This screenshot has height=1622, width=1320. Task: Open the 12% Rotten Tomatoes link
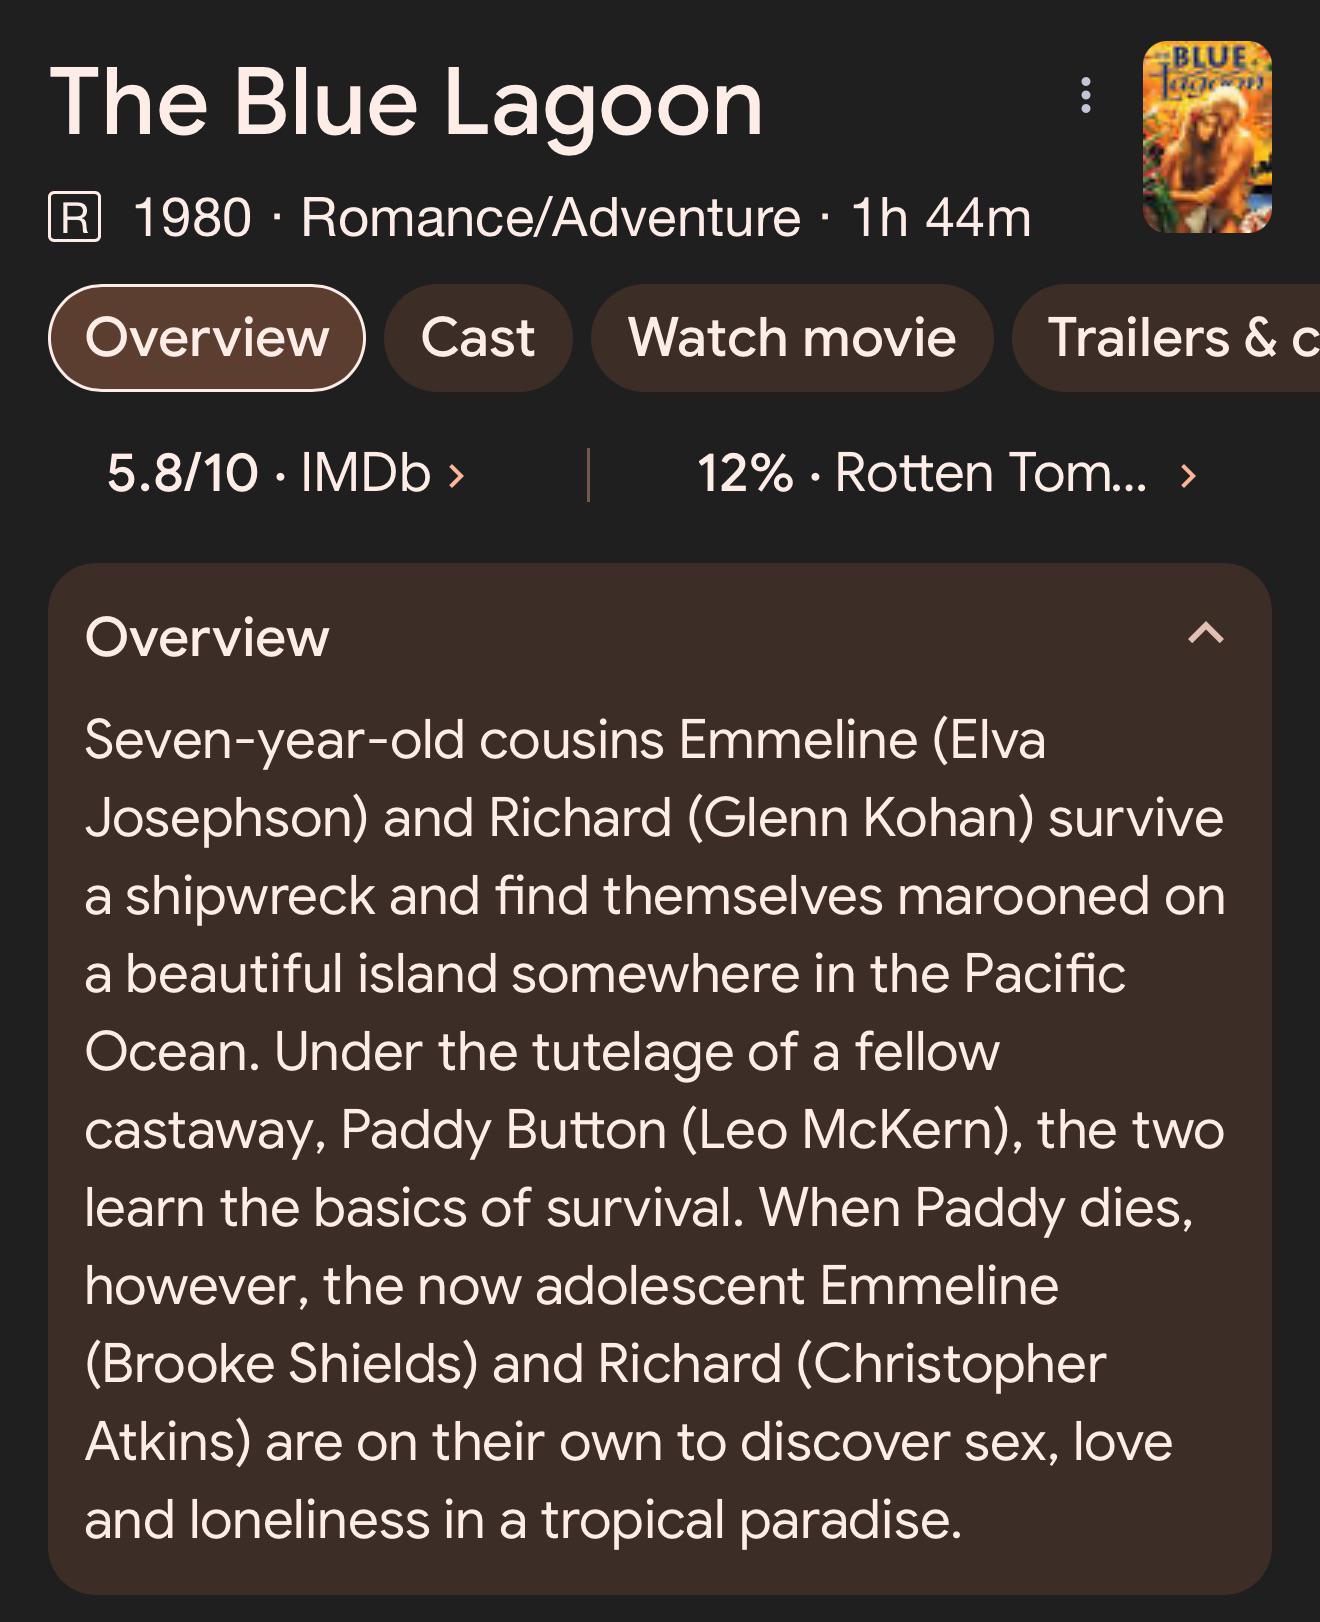[x=920, y=473]
